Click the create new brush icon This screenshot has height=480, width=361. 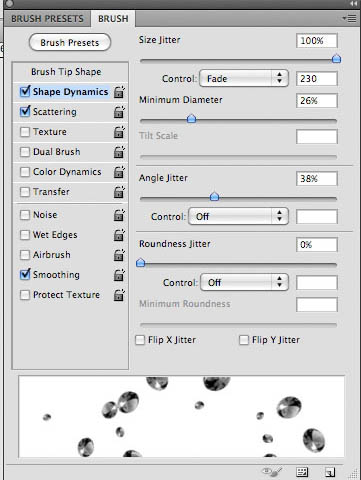(x=330, y=472)
